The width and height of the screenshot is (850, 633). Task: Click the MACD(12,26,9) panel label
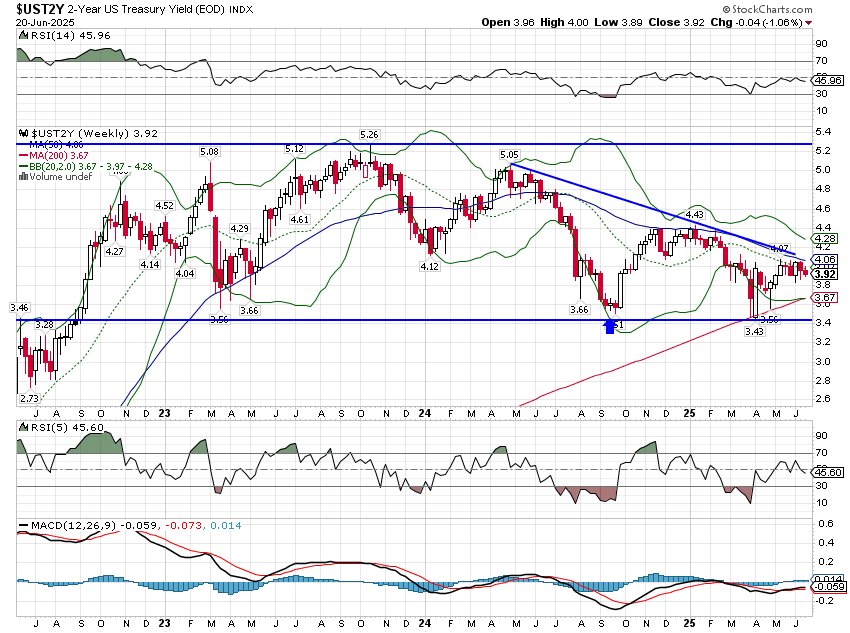[x=60, y=525]
